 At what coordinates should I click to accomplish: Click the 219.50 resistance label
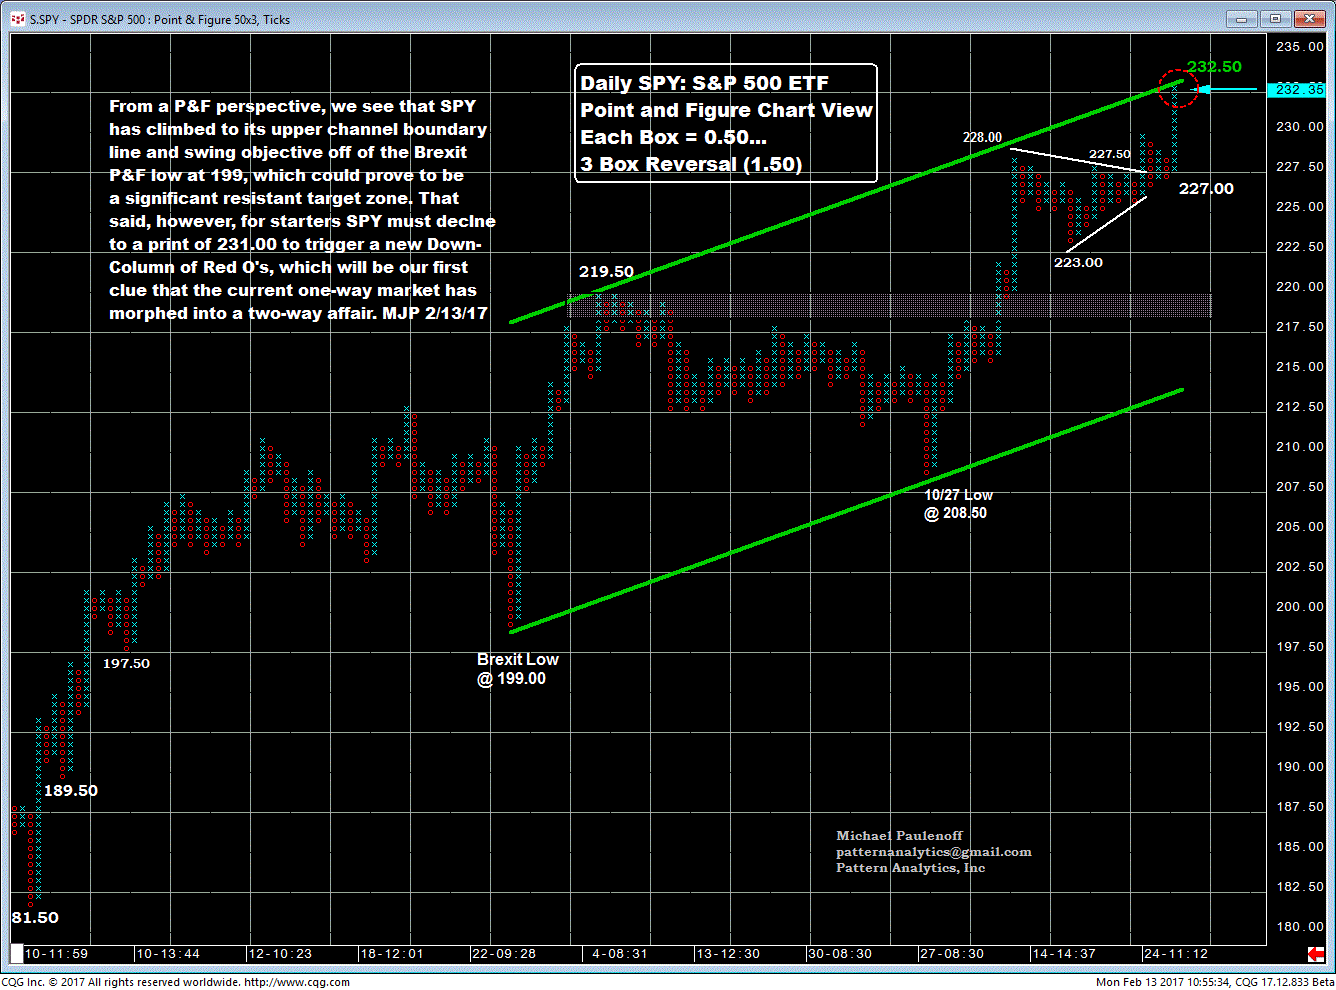pyautogui.click(x=606, y=272)
